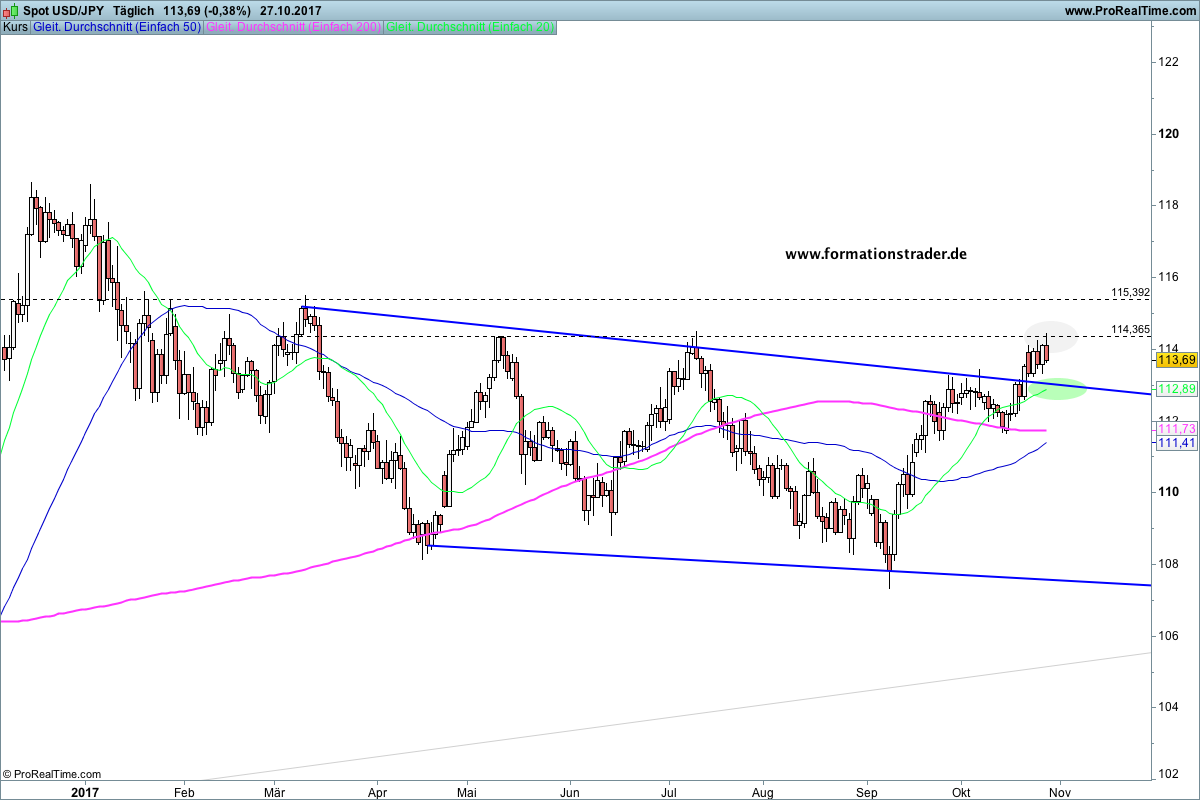Click the candlestick icon beside Spot USD/JPY
1200x800 pixels.
click(10, 10)
